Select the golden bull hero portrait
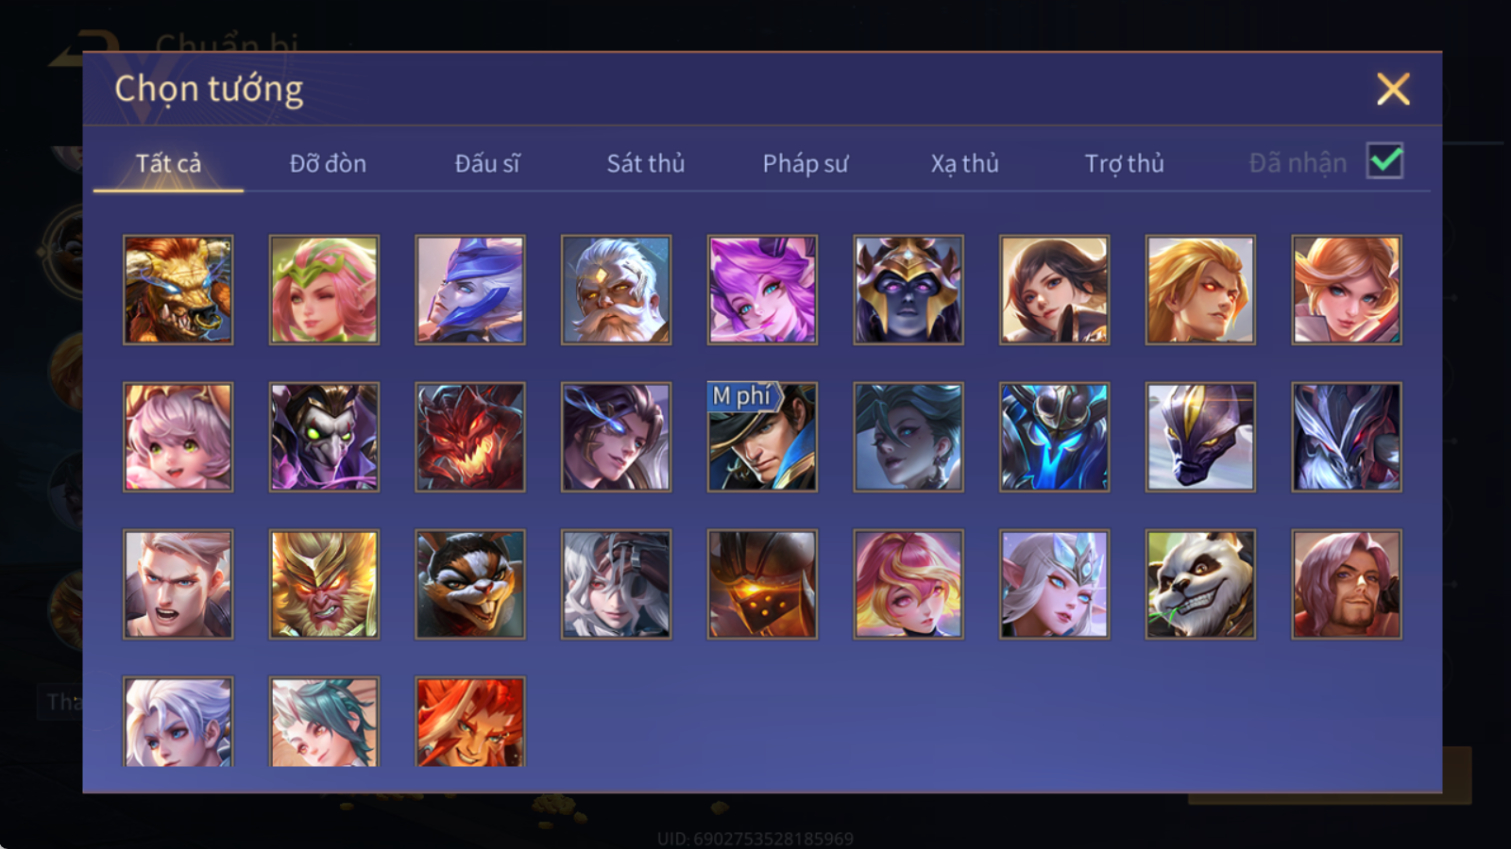 [178, 290]
